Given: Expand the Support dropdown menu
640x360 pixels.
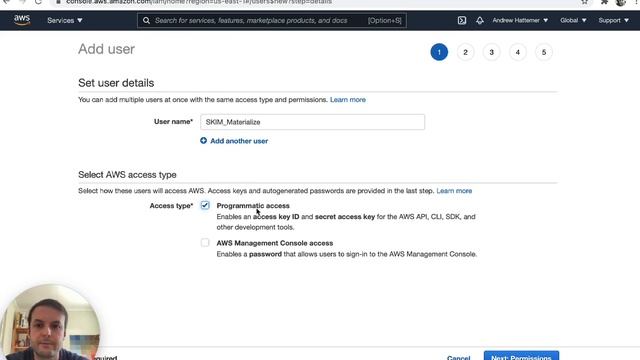Looking at the screenshot, I should click(x=613, y=20).
